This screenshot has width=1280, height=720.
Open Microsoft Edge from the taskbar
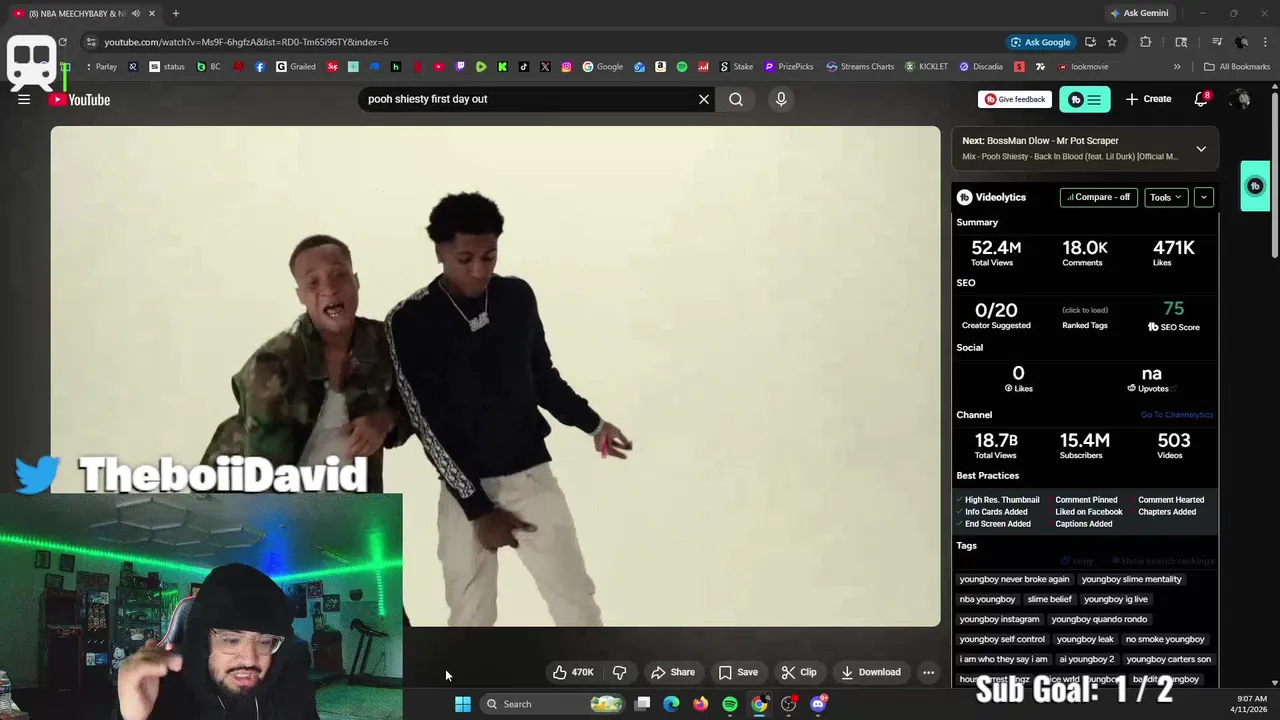click(671, 704)
